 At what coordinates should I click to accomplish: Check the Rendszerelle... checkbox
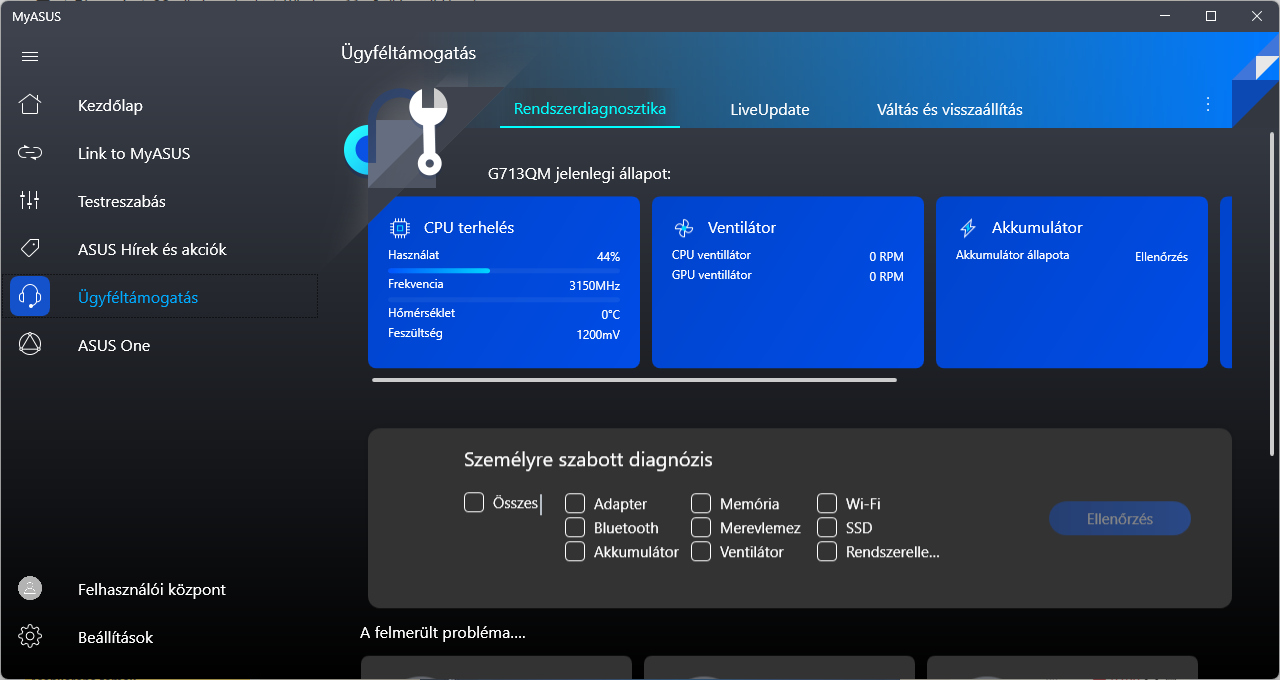(827, 551)
